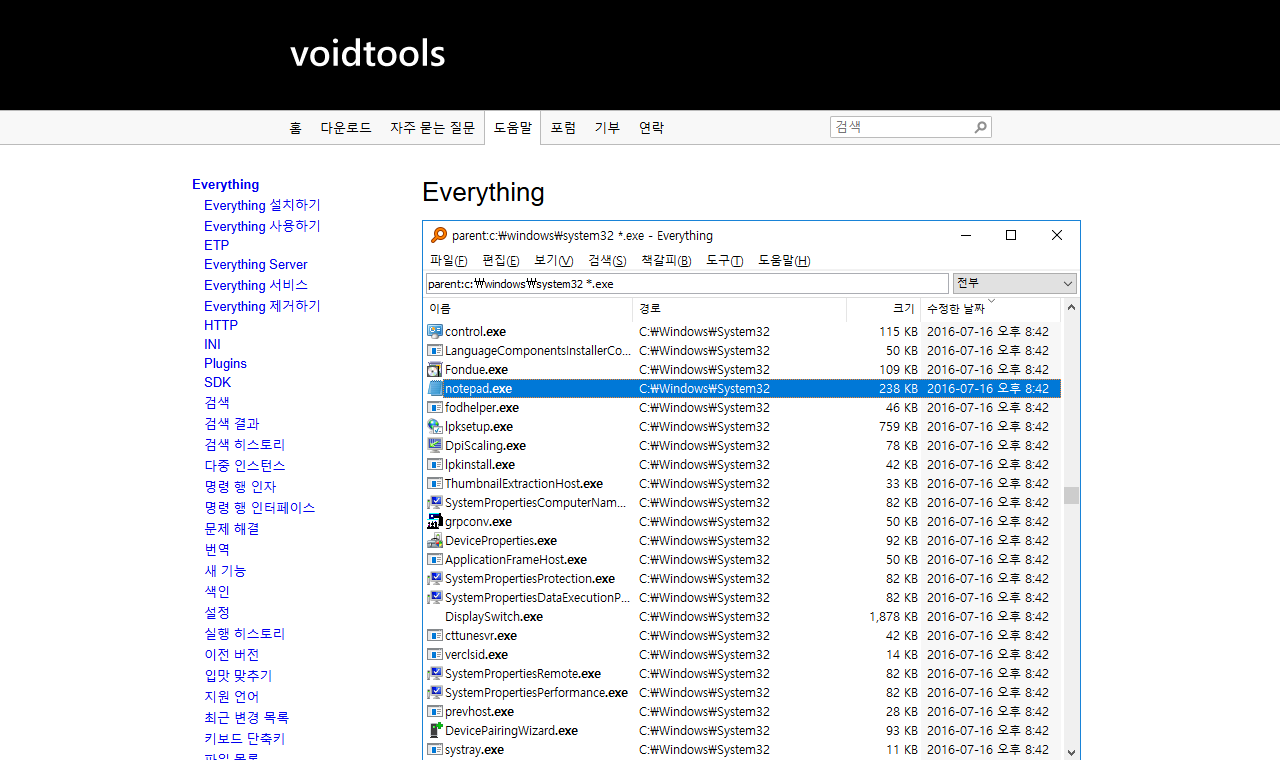1280x760 pixels.
Task: Click the notepad.exe file icon
Action: 435,388
